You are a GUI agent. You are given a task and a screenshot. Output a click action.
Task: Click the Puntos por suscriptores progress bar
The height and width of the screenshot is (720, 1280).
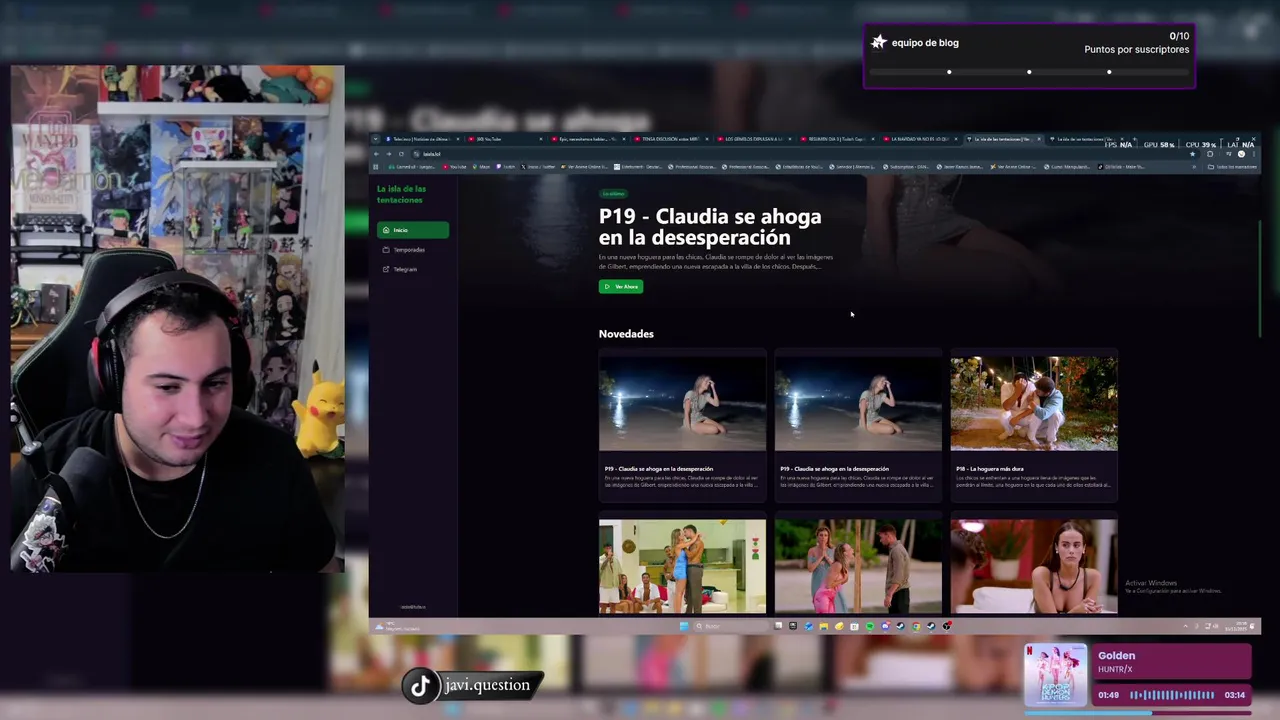(1029, 72)
